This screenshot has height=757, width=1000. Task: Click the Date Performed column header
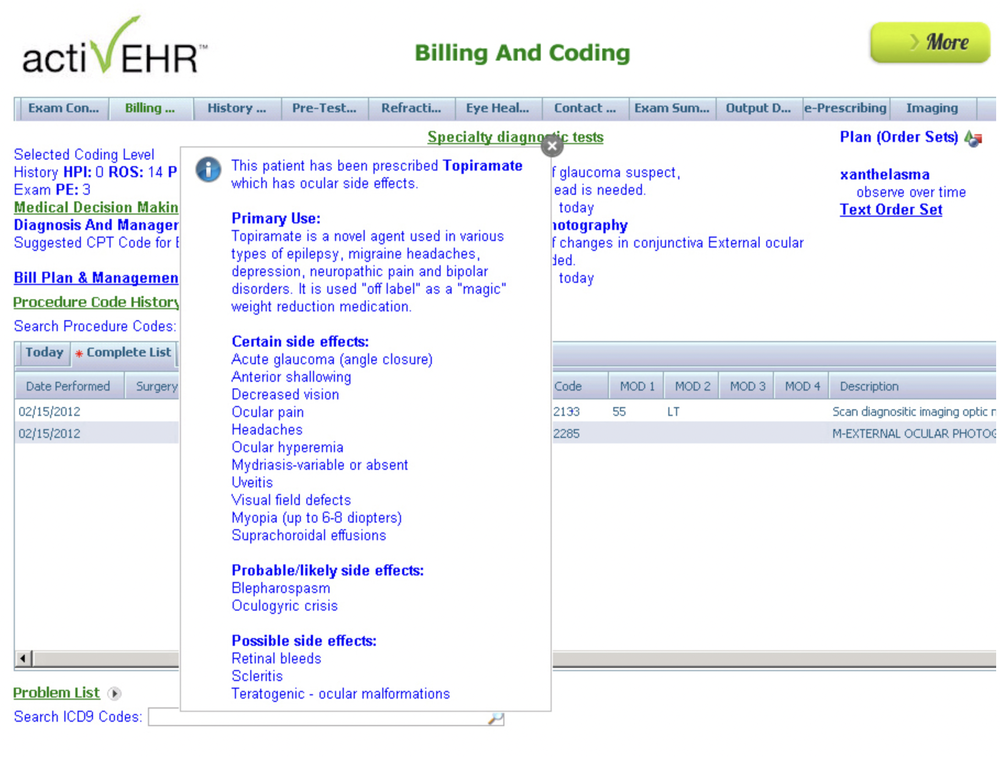[68, 386]
